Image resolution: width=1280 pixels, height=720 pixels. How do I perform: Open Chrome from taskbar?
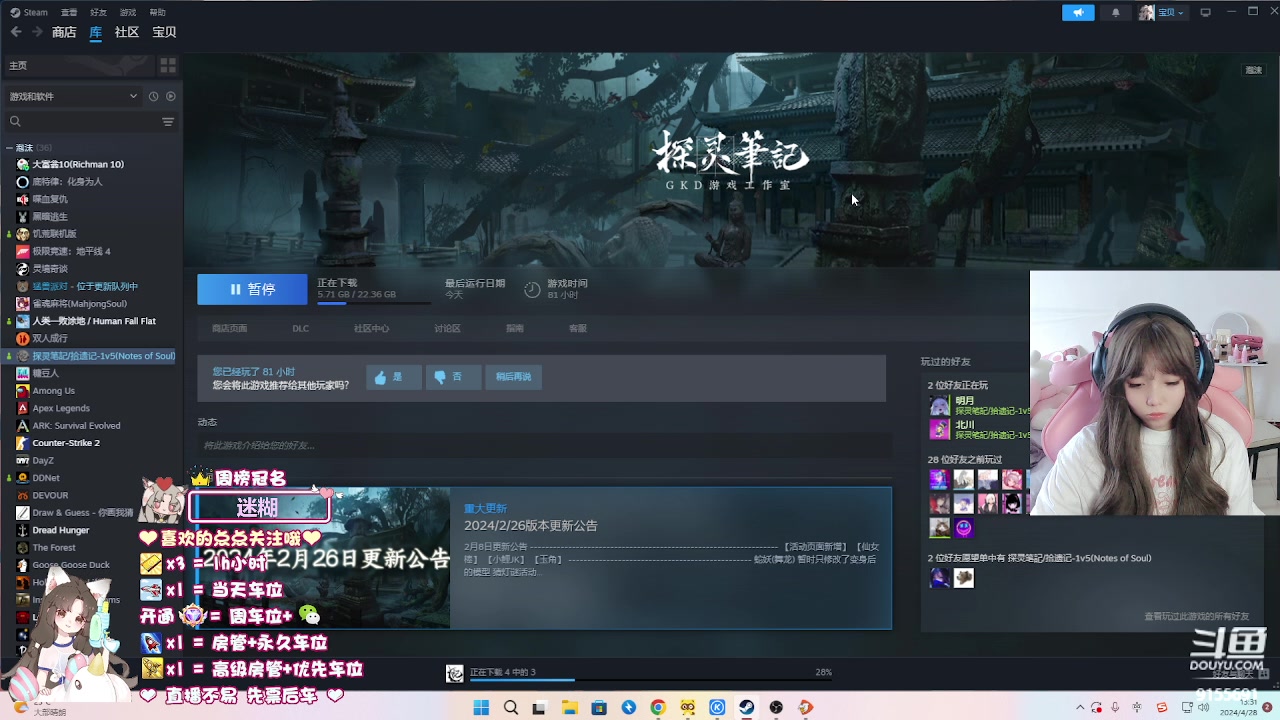tap(657, 707)
